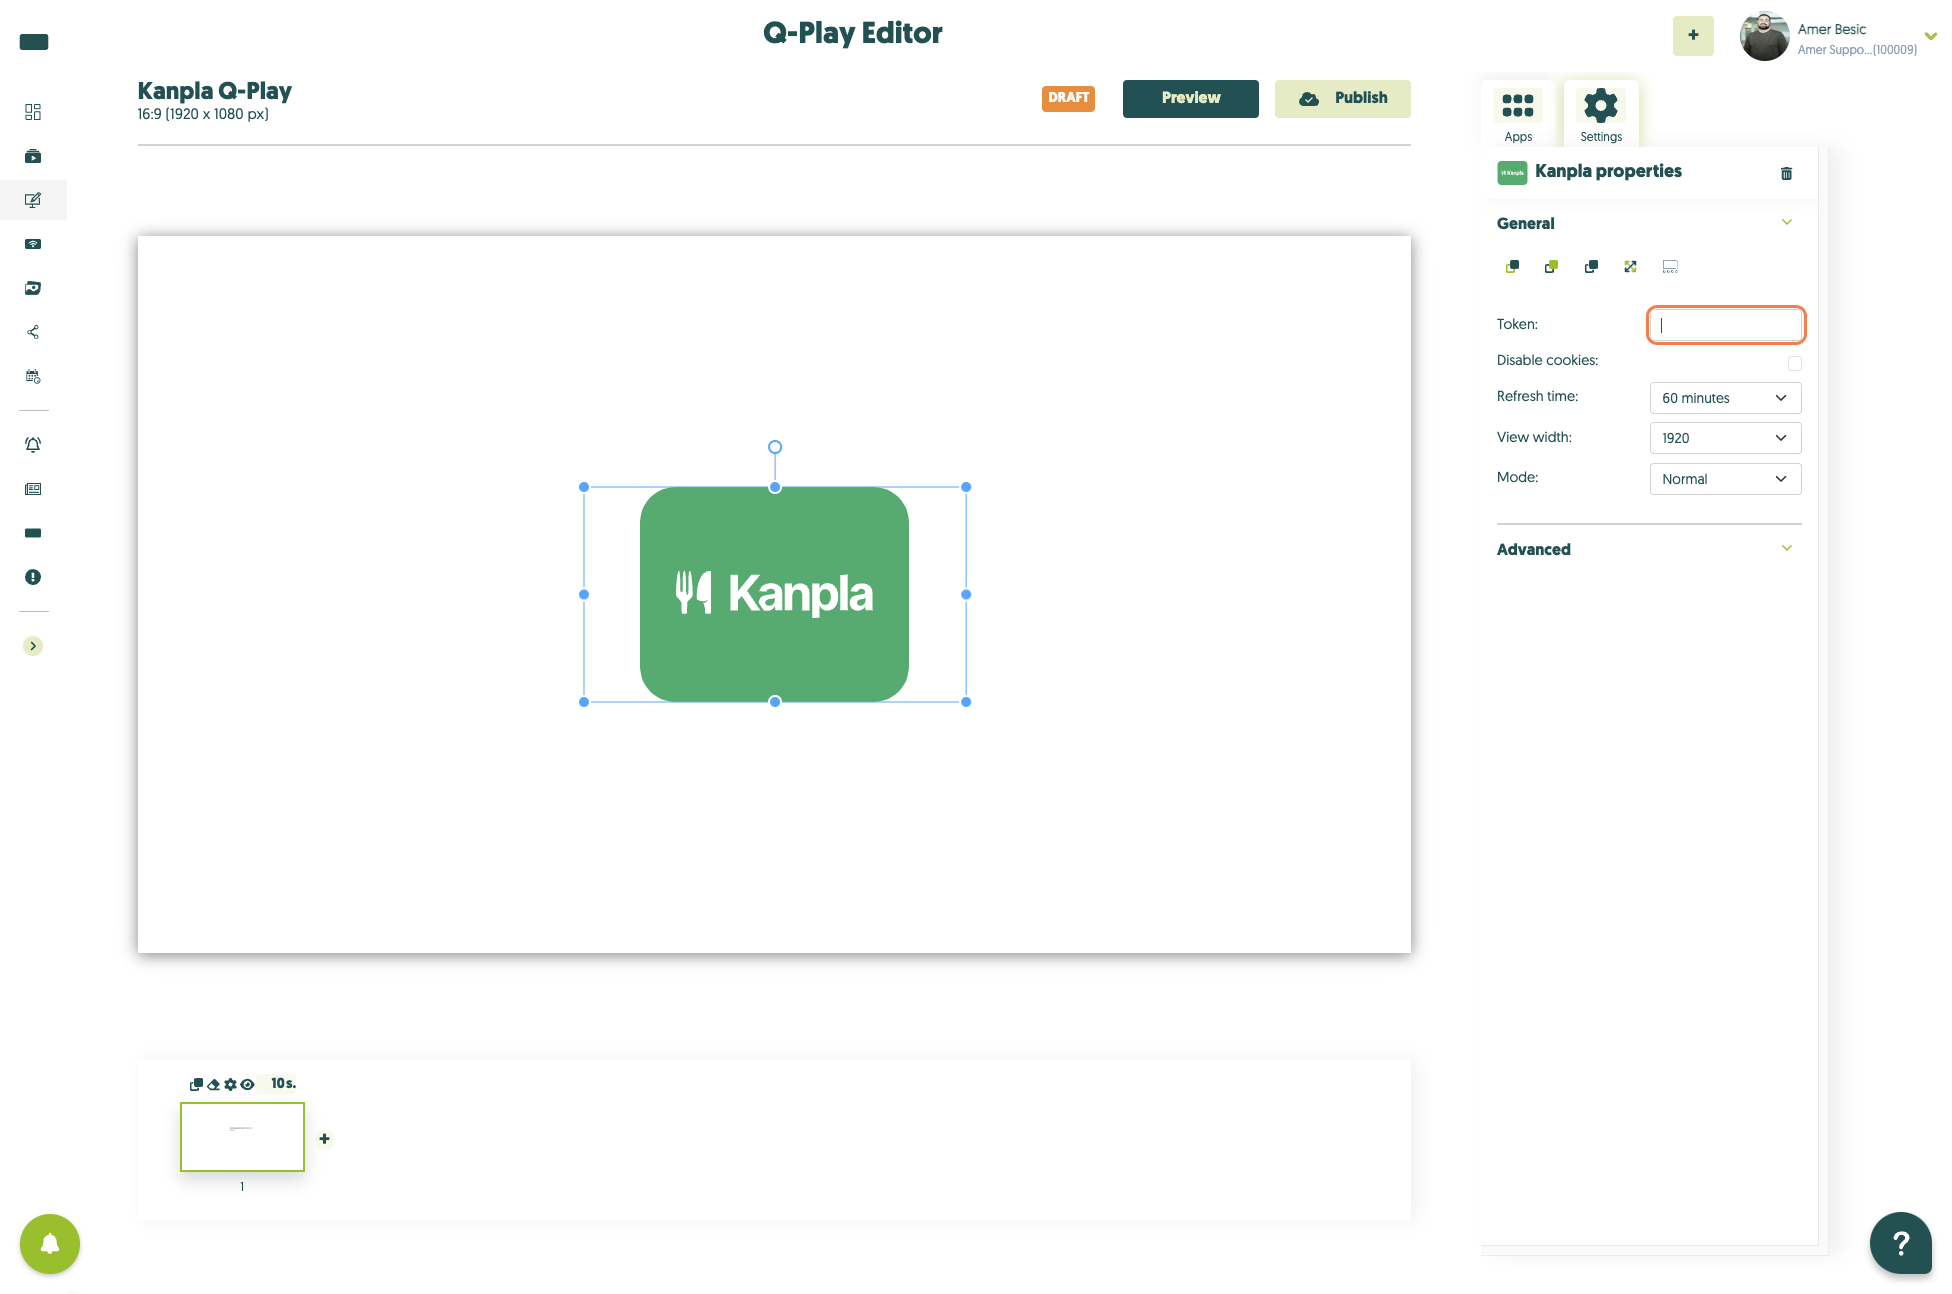The image size is (1952, 1294).
Task: Expand the Advanced section
Action: click(1787, 549)
